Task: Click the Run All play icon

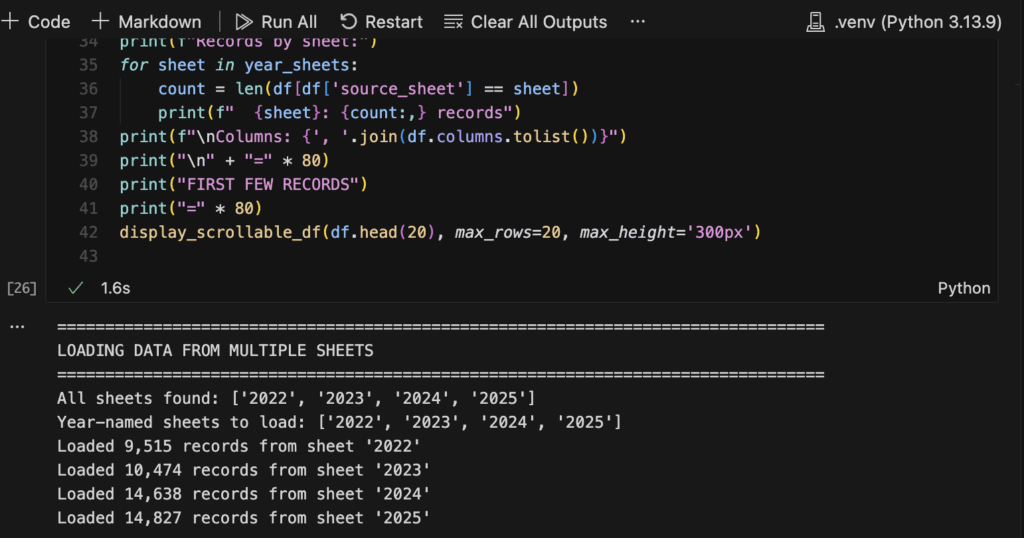Action: [x=244, y=22]
